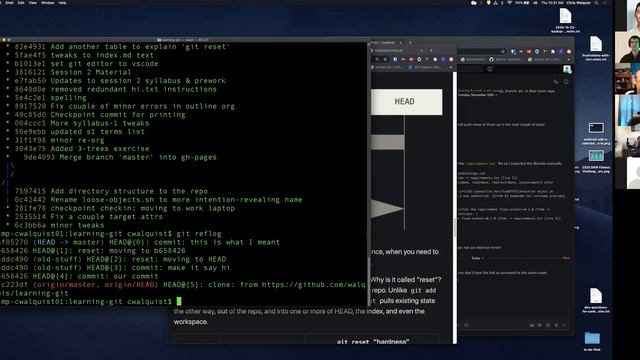The width and height of the screenshot is (640, 360).
Task: Select the terminal screenshot png above the Fitness file
Action: tap(596, 133)
